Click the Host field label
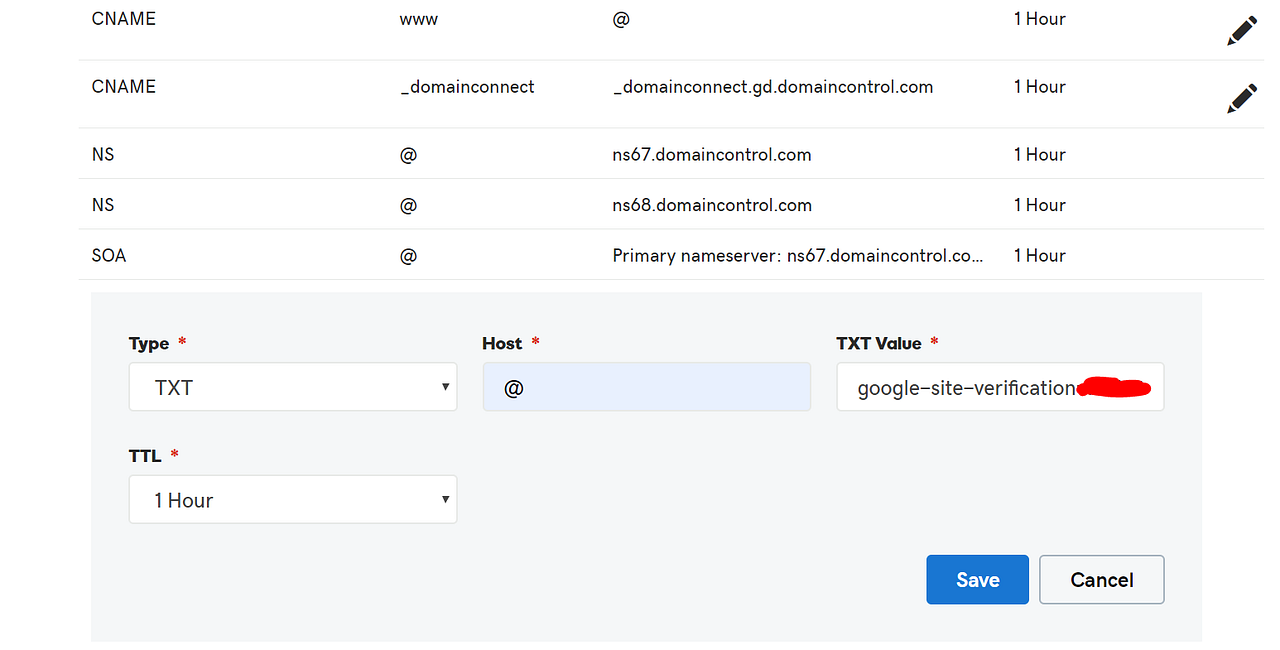1280x650 pixels. (502, 344)
